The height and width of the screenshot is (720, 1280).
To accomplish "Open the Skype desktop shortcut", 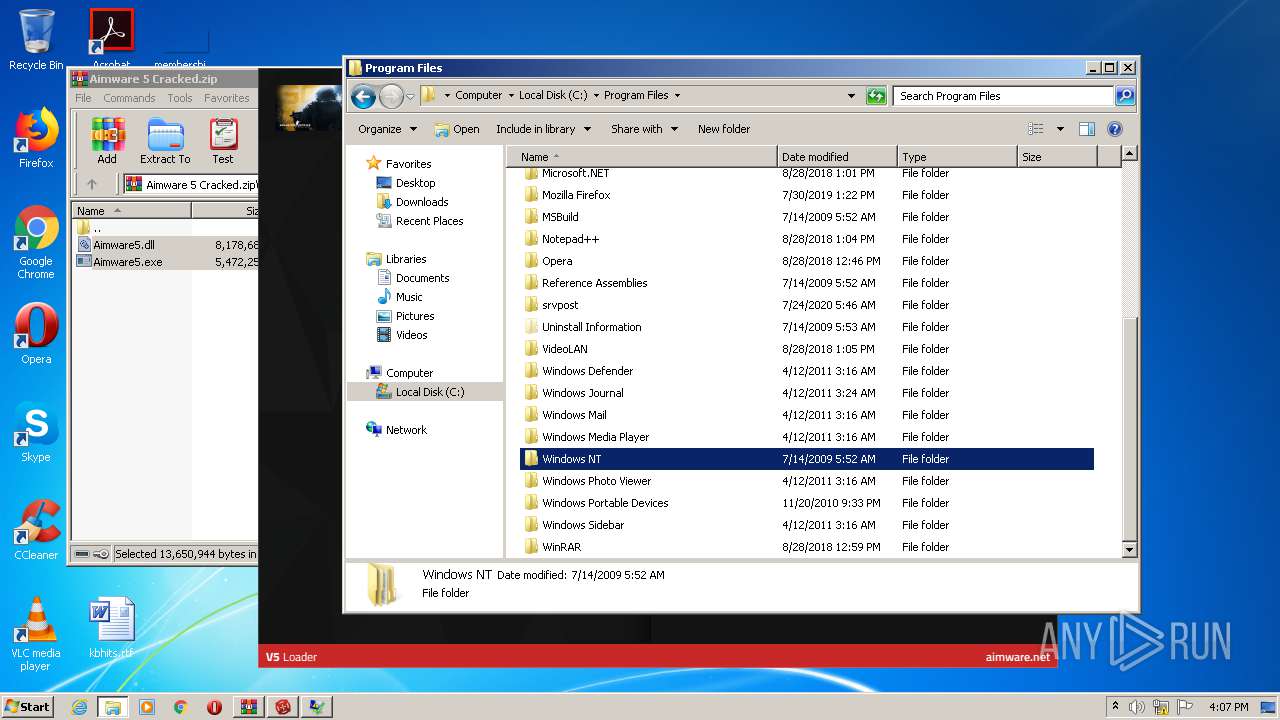I will (x=36, y=433).
